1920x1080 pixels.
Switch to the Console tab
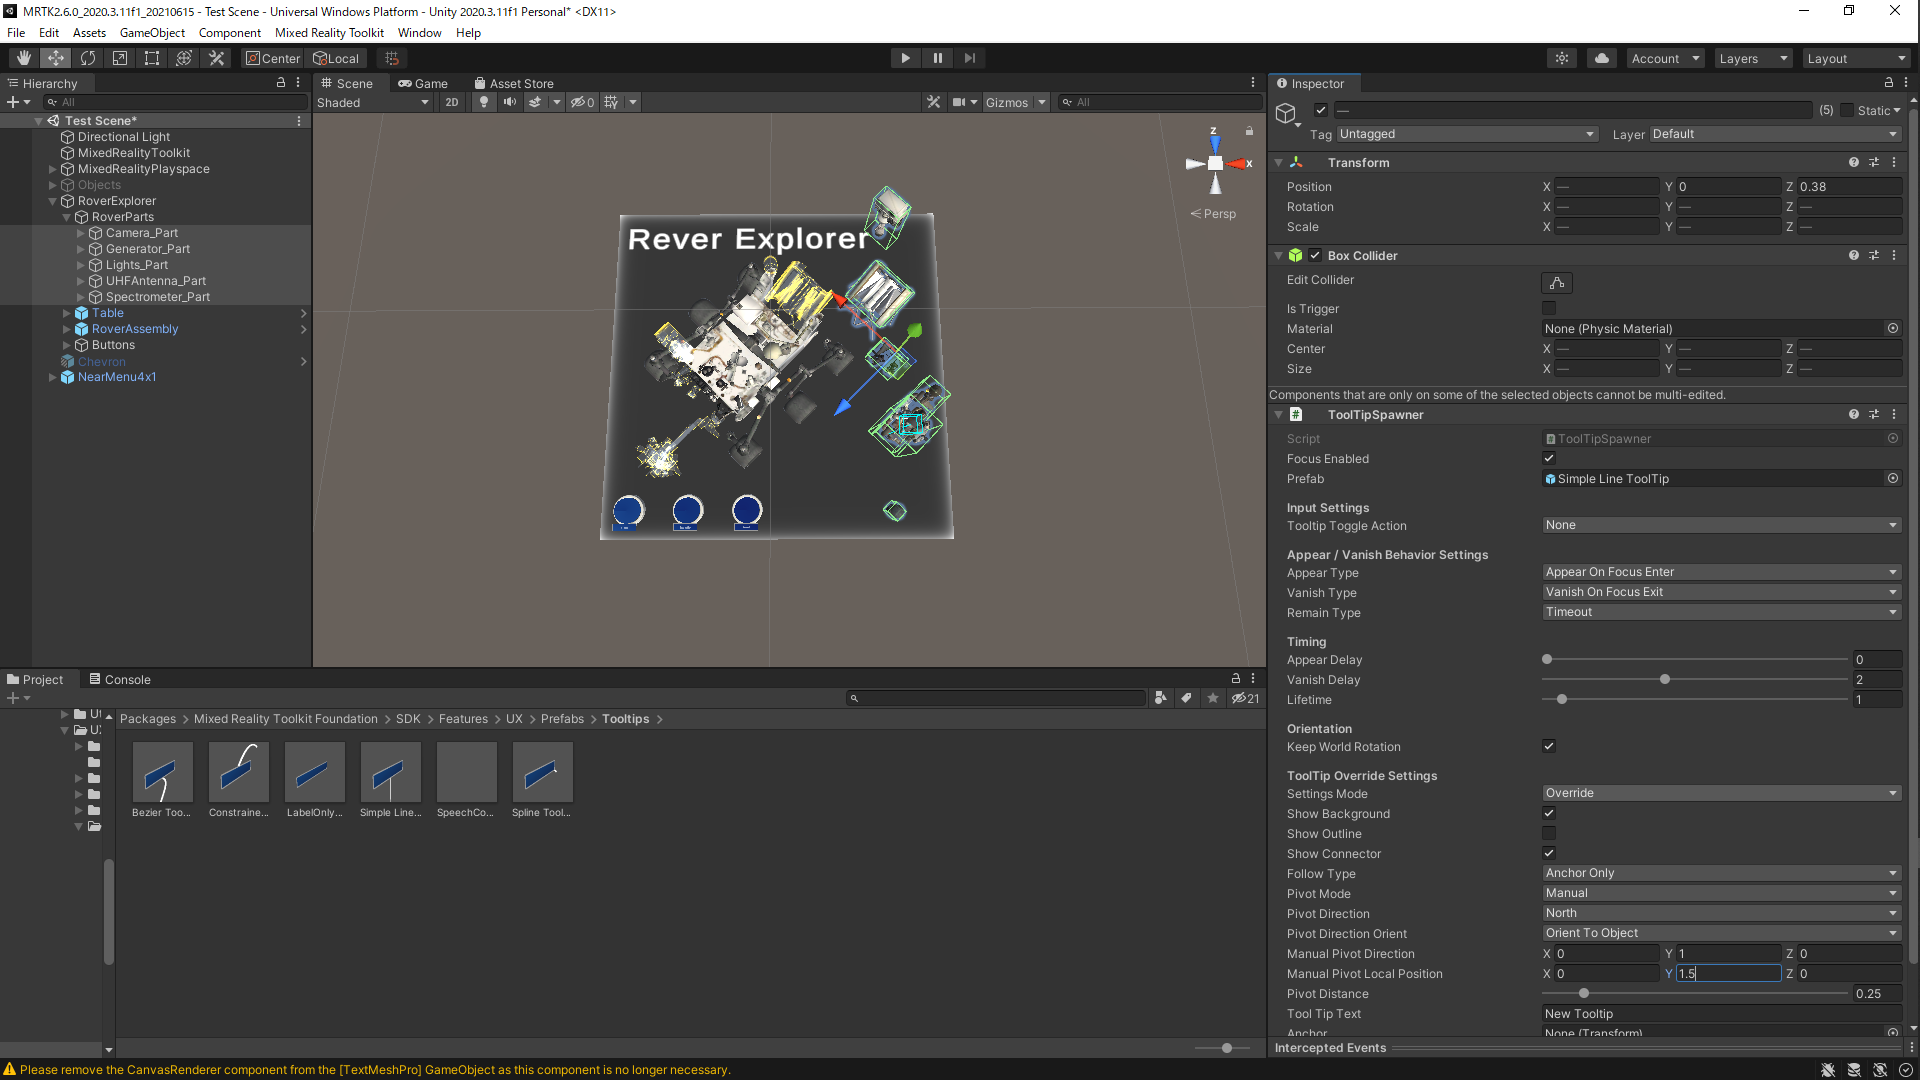(x=120, y=679)
